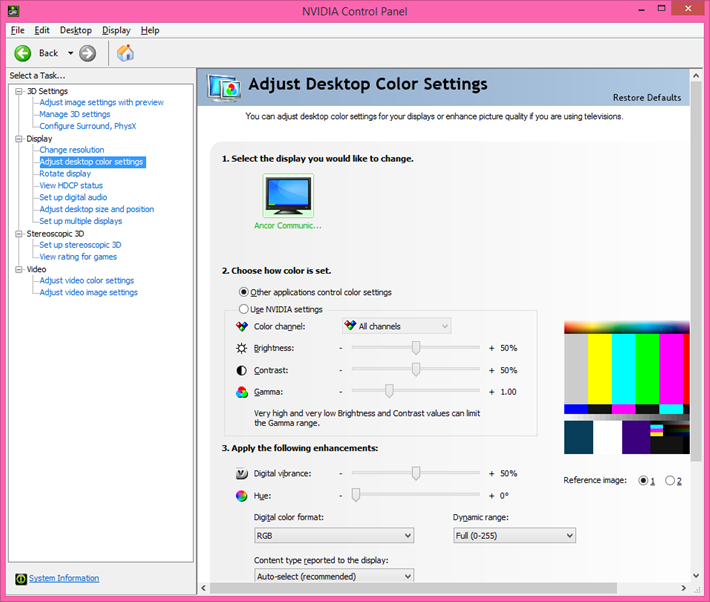This screenshot has height=602, width=710.
Task: Open Change resolution task
Action: (72, 150)
